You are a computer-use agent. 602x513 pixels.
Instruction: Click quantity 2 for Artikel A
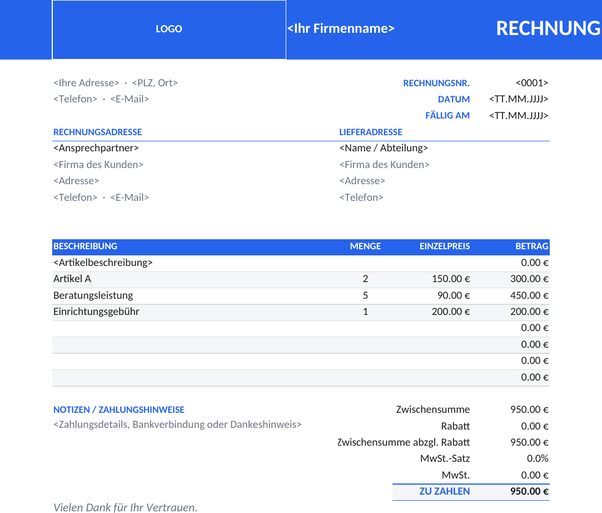(x=365, y=279)
